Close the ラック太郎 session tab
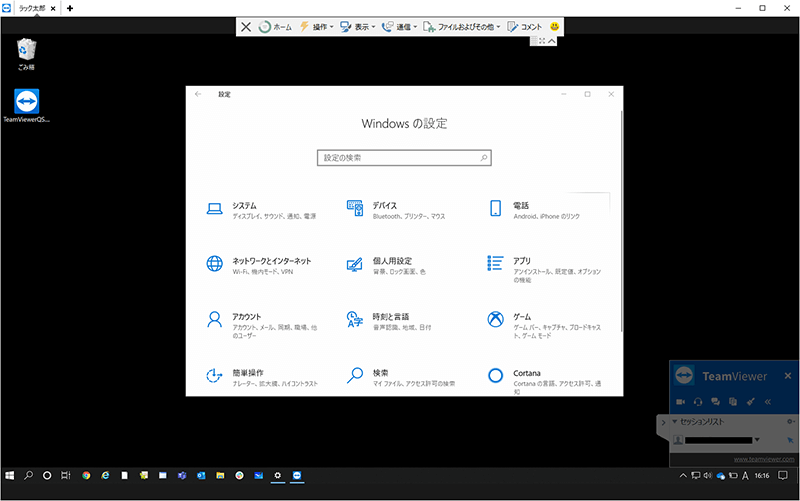 (x=53, y=9)
